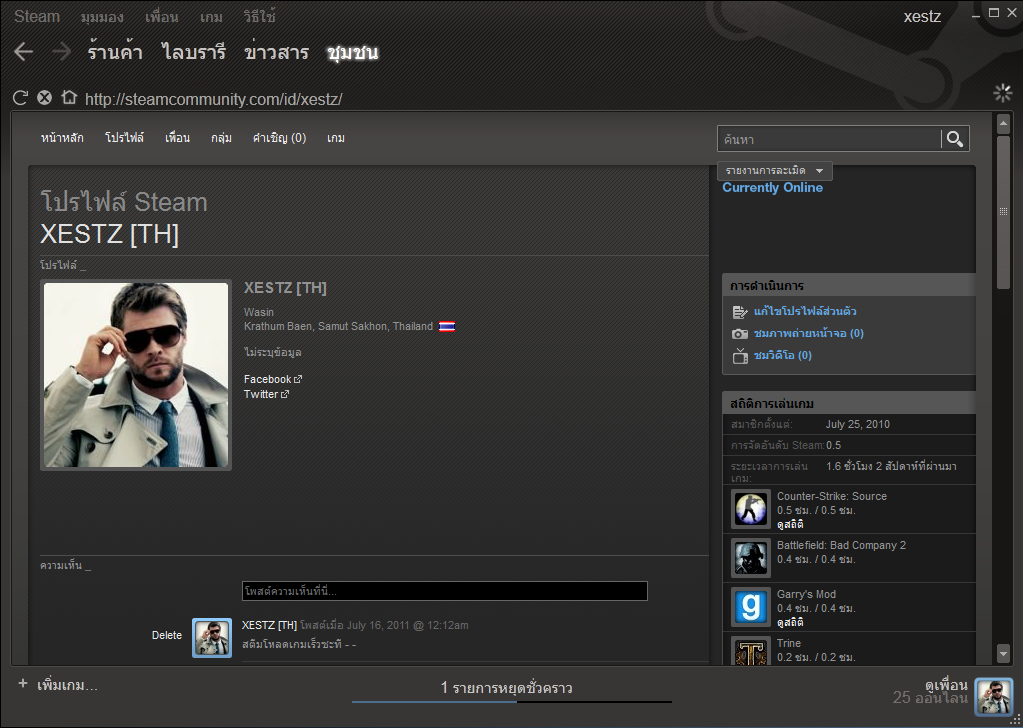Click the large XESTZ profile picture
Image resolution: width=1023 pixels, height=728 pixels.
tap(136, 375)
